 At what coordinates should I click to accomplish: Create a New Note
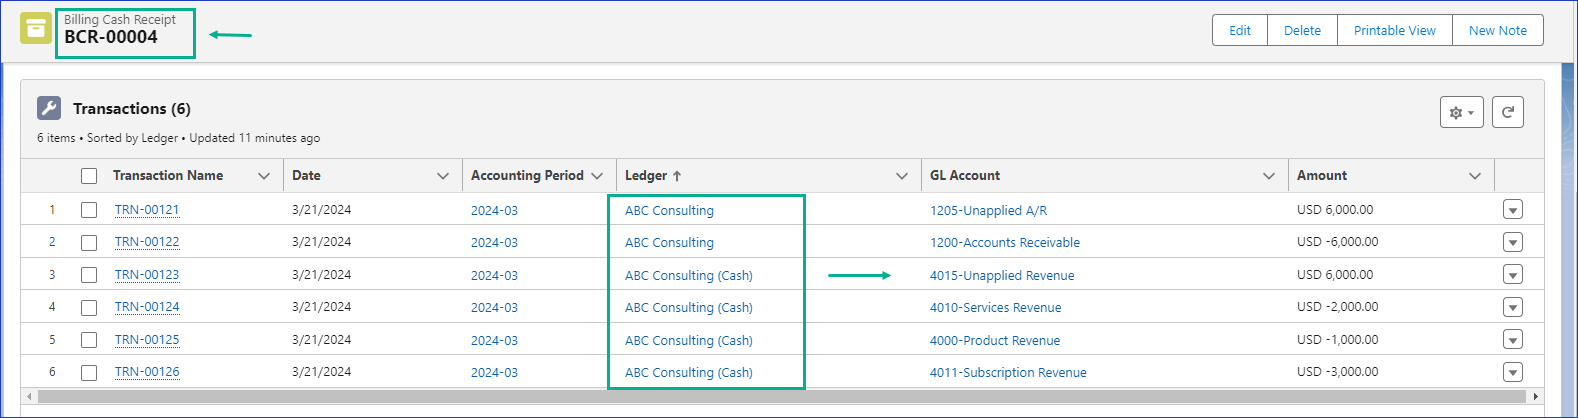[1497, 30]
